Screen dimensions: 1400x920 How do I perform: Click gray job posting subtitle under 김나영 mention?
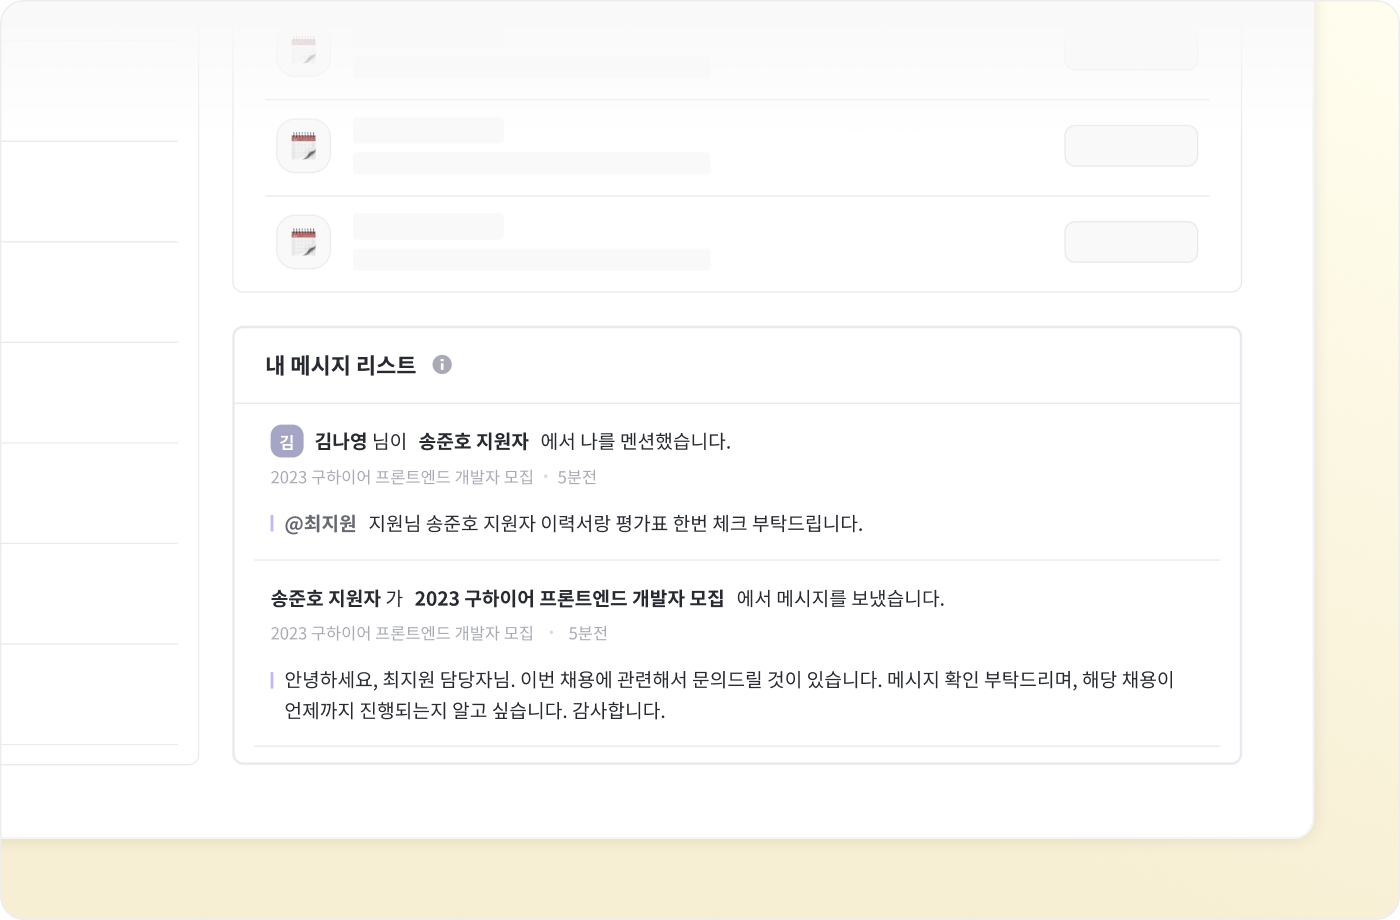(402, 477)
